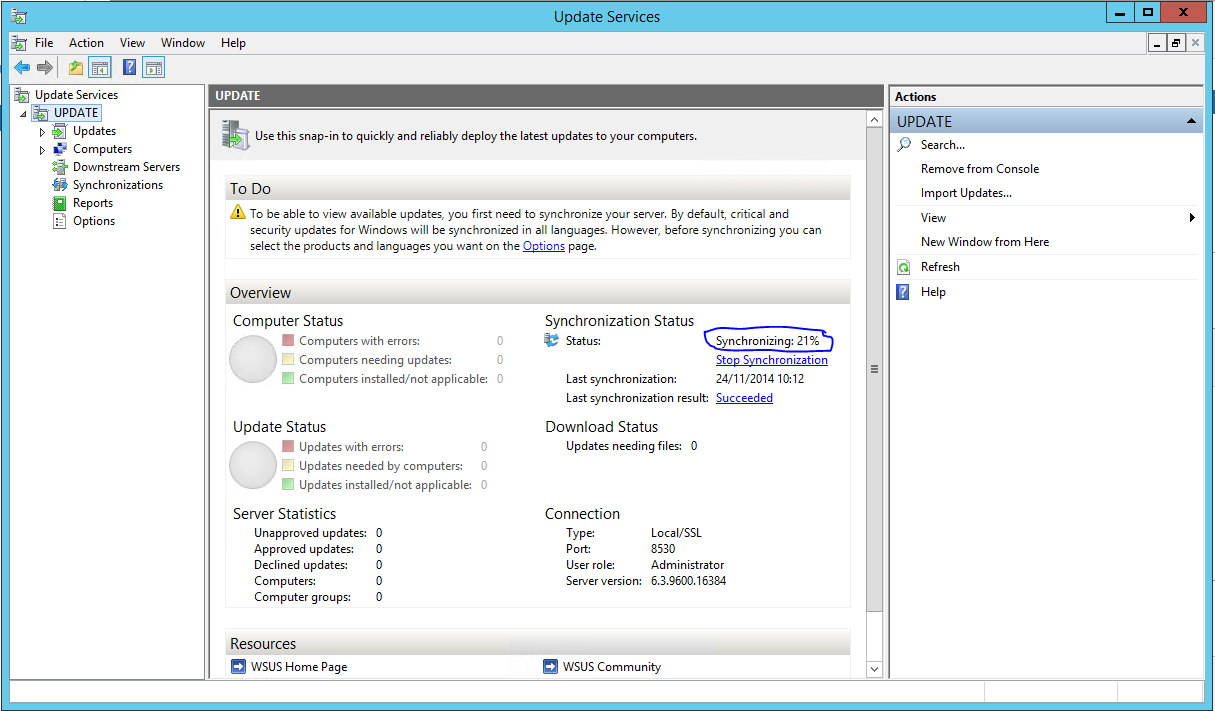Viewport: 1215px width, 711px height.
Task: Click Import Updates... action
Action: click(966, 193)
